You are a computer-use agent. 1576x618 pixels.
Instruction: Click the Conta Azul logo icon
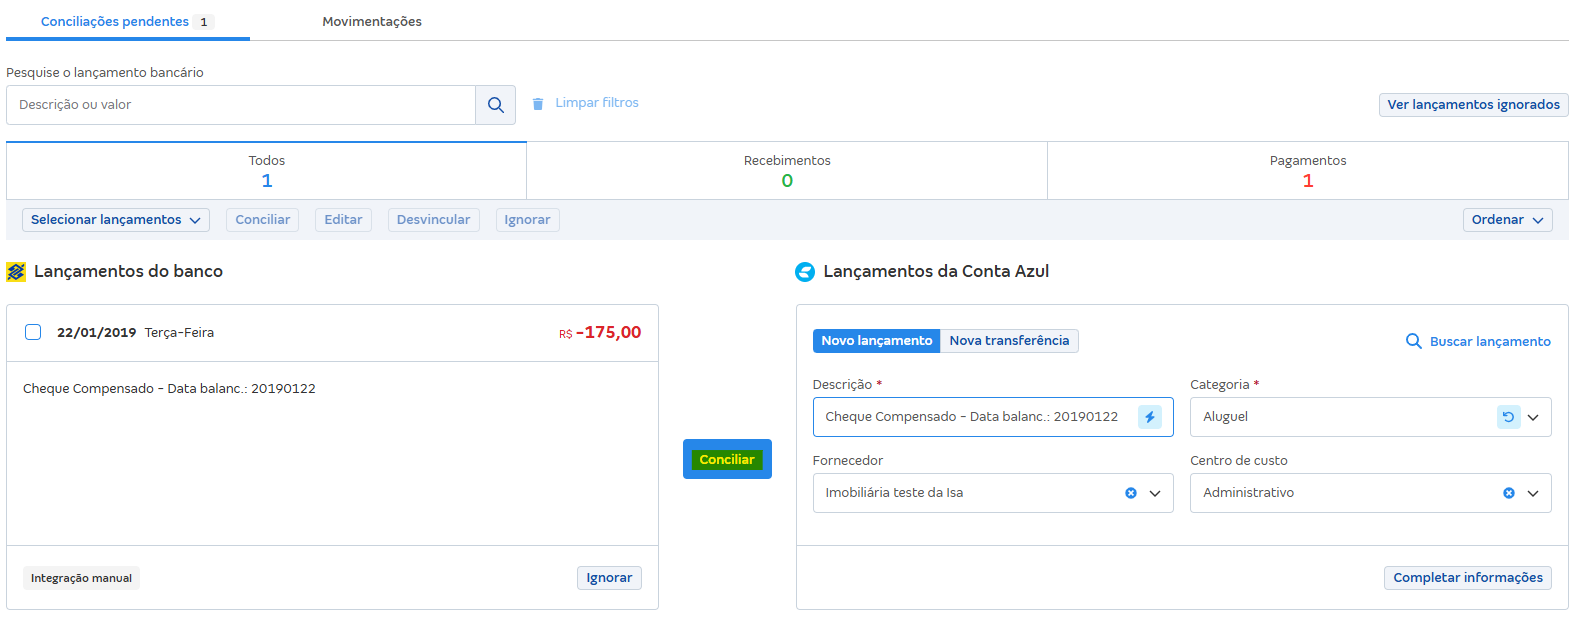(x=805, y=272)
